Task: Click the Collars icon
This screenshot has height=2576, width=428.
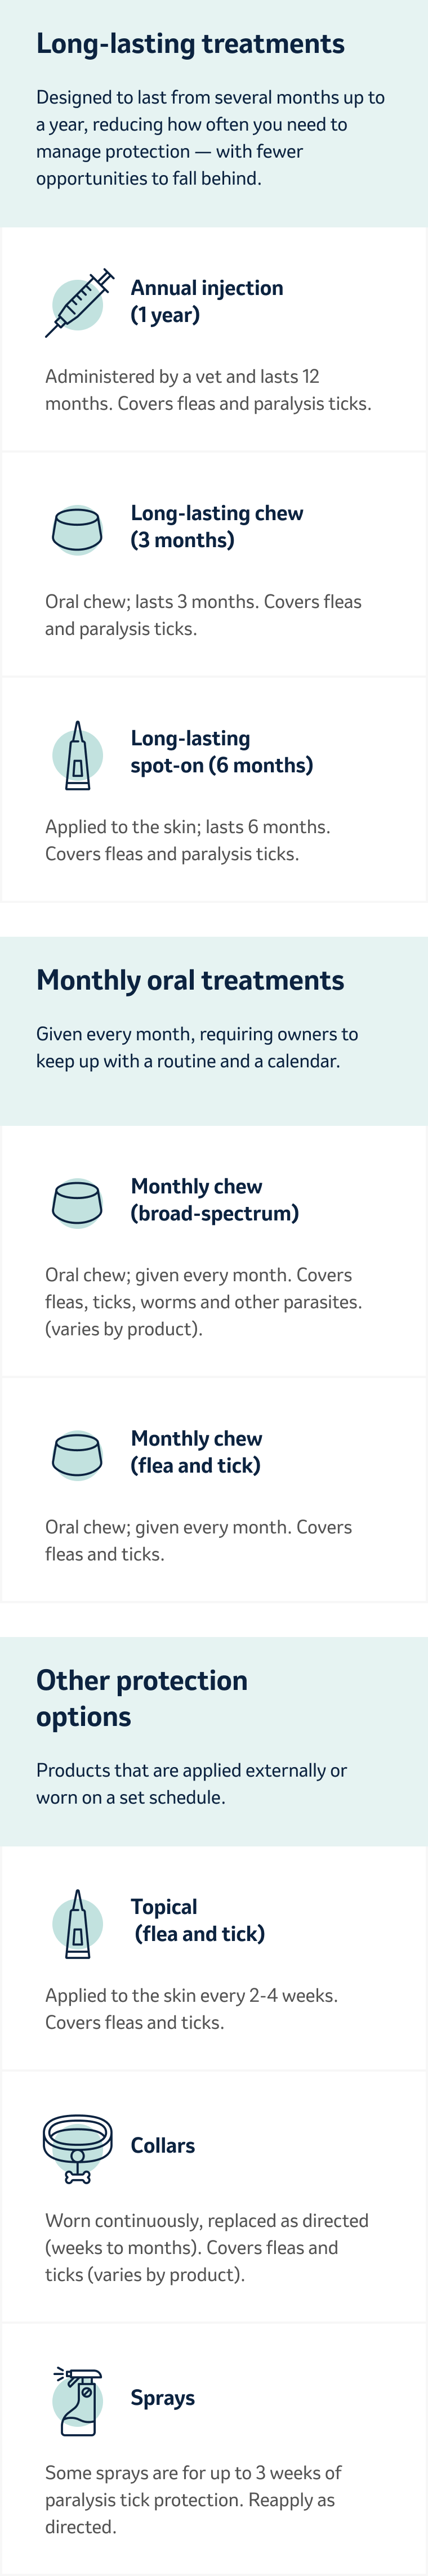Action: (77, 2148)
